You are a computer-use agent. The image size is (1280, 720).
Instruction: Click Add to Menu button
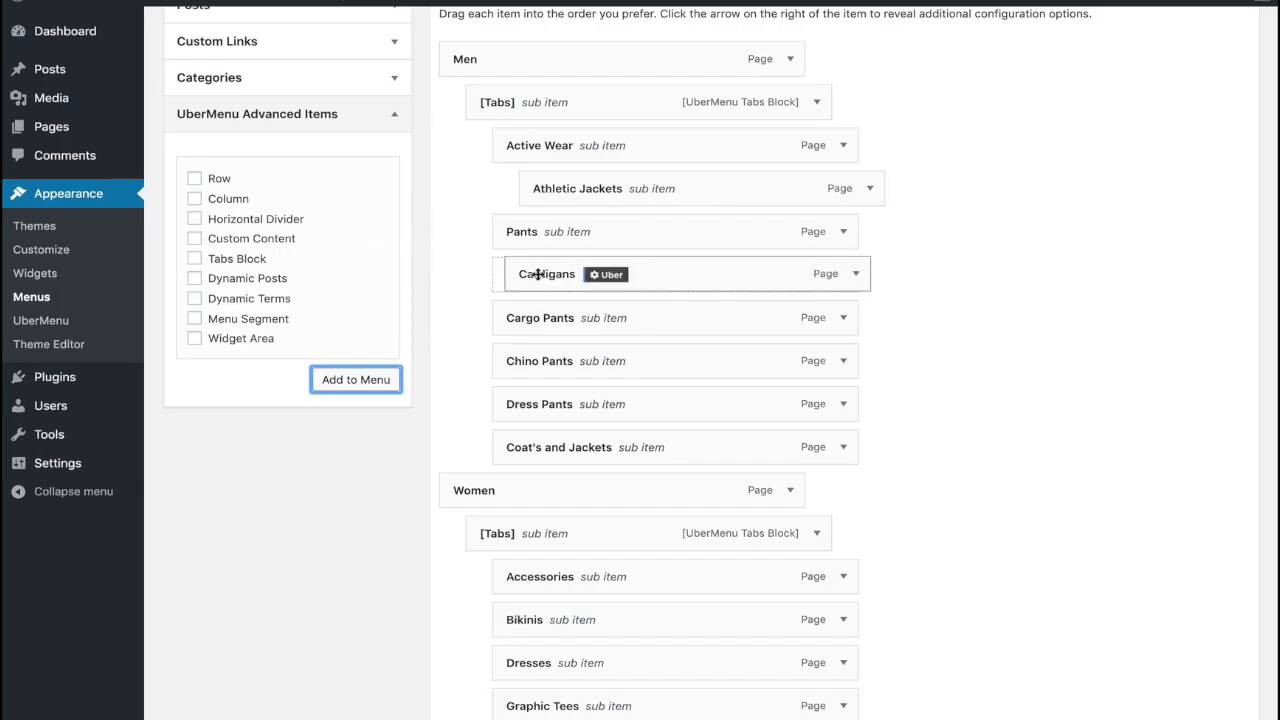click(x=356, y=380)
